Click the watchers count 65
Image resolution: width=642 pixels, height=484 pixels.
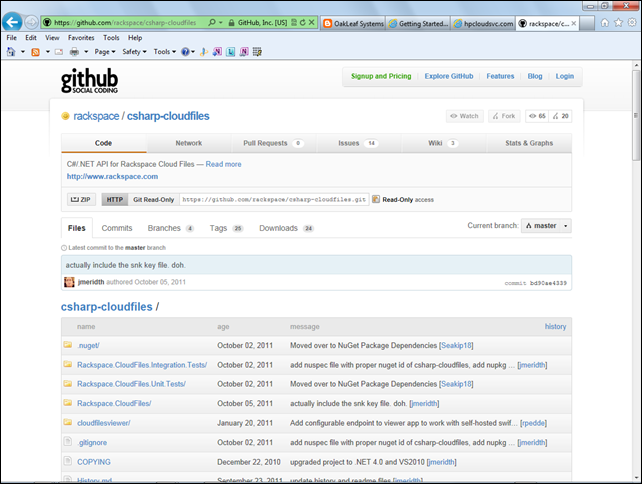[537, 116]
